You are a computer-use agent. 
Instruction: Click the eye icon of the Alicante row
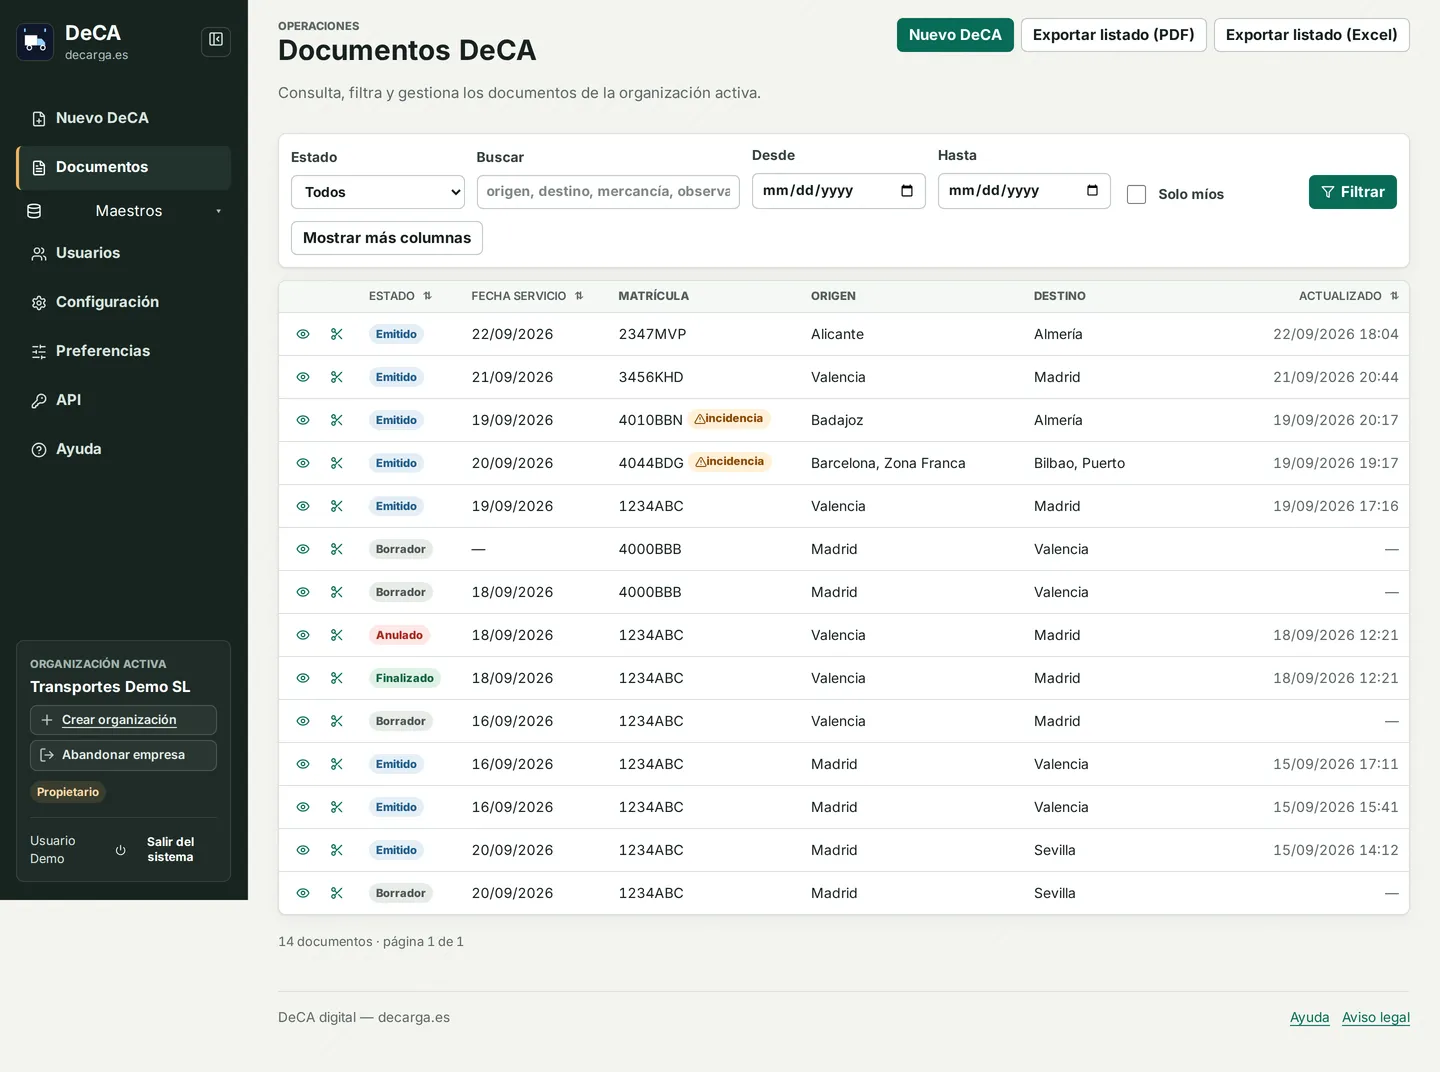pyautogui.click(x=303, y=334)
